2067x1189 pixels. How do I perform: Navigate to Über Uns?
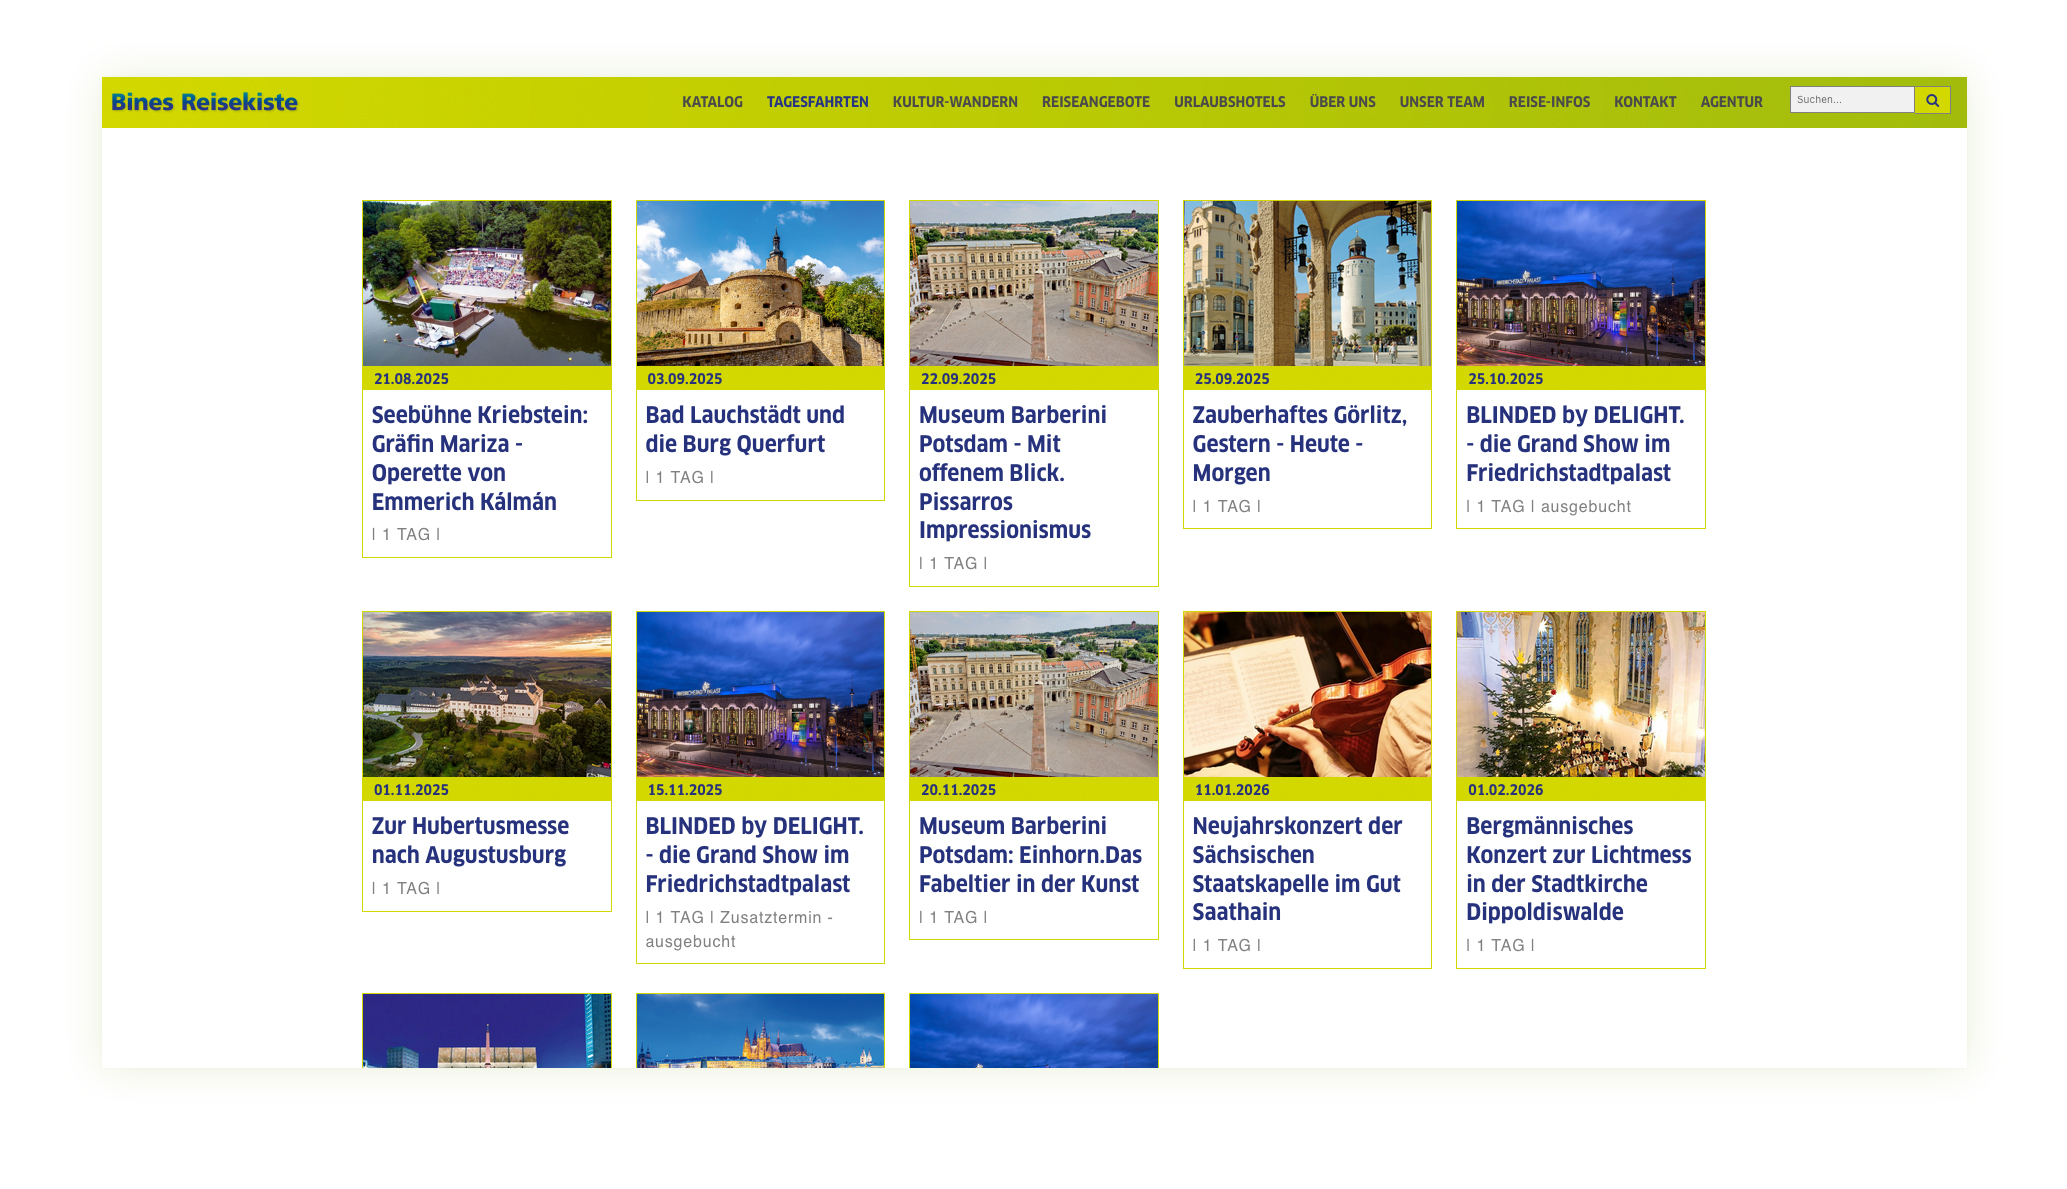coord(1342,102)
